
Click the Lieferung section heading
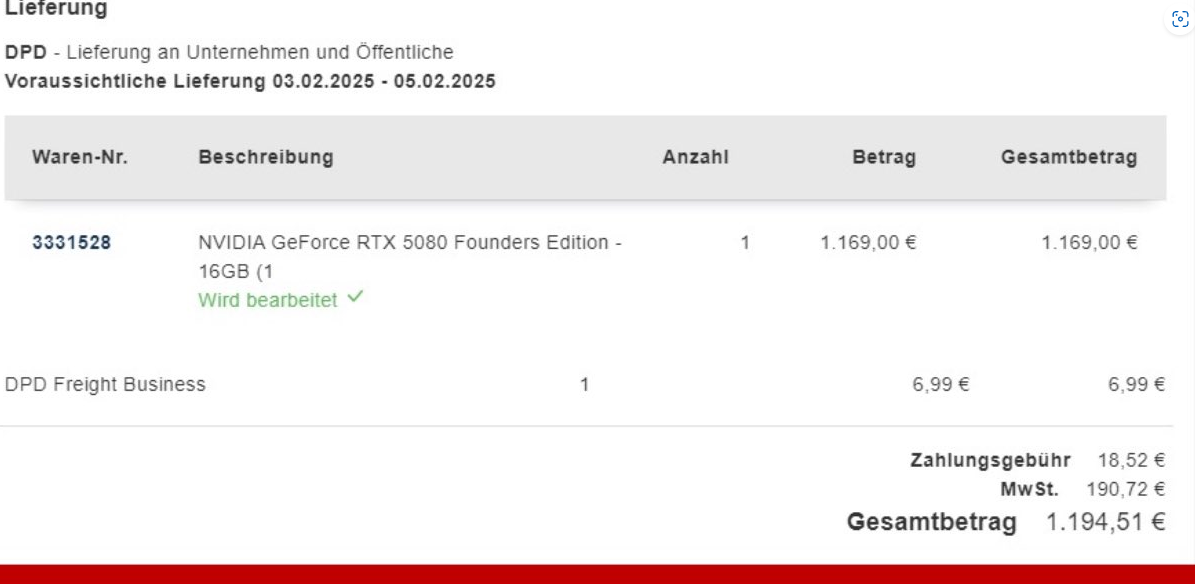click(56, 8)
